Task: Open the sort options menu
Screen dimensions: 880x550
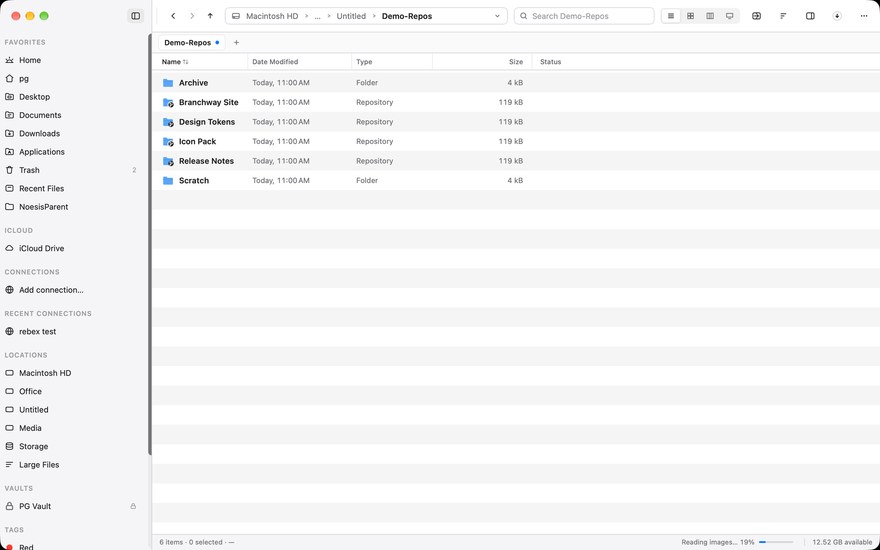Action: pos(783,16)
